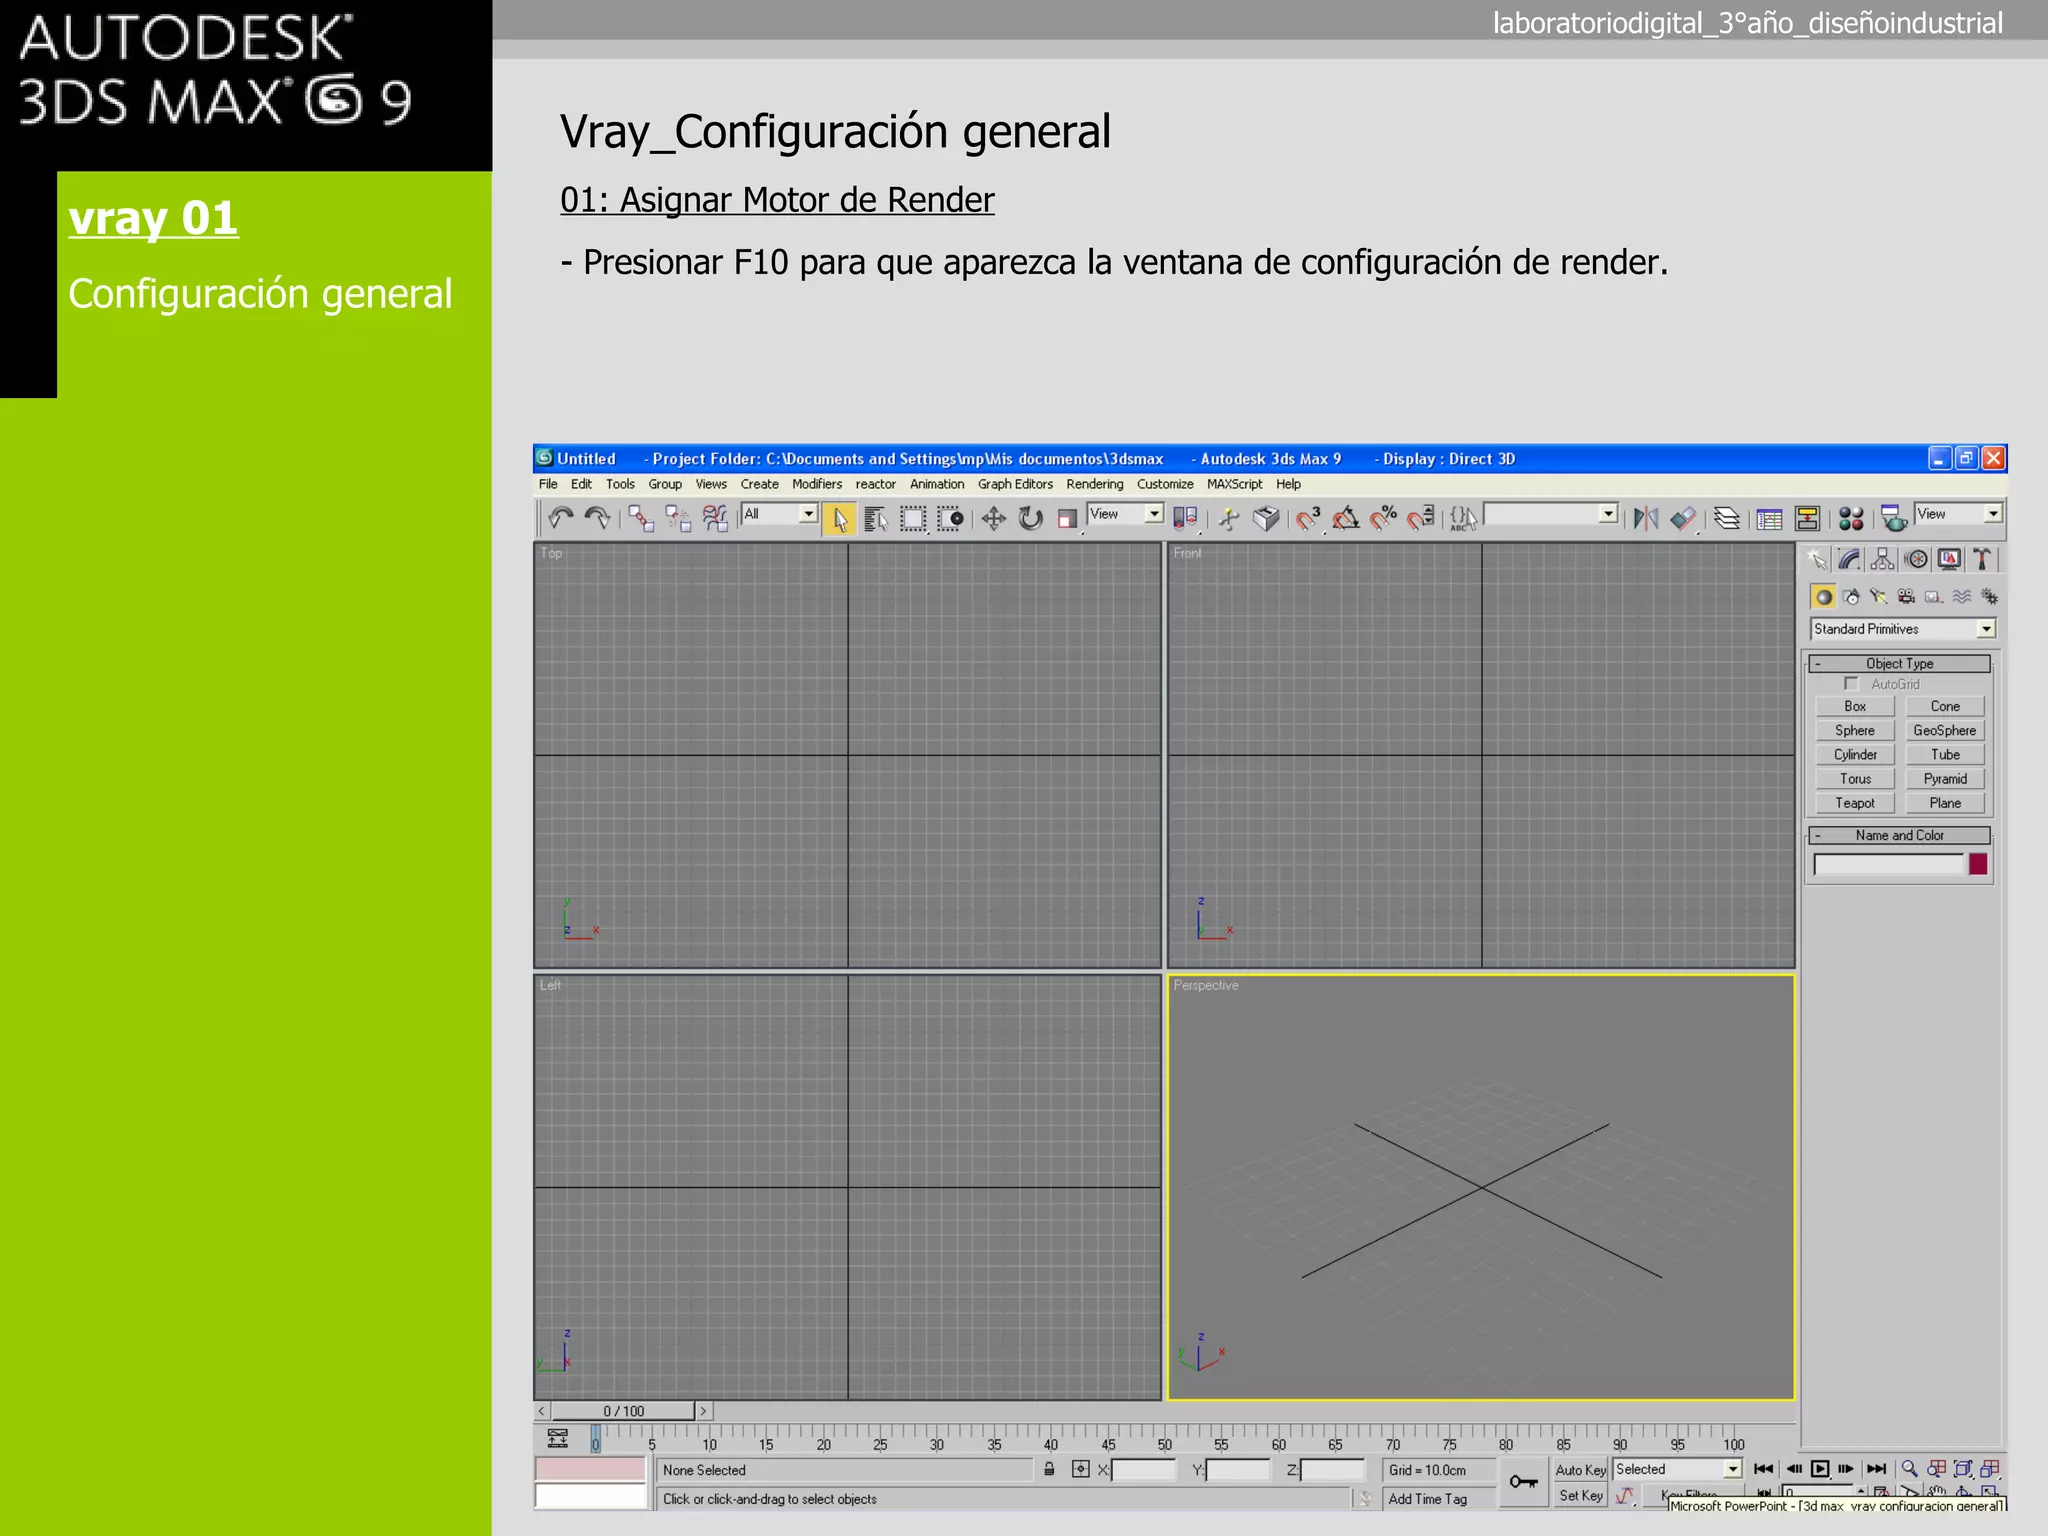
Task: Open the key mode 'Selected' dropdown
Action: coord(1677,1470)
